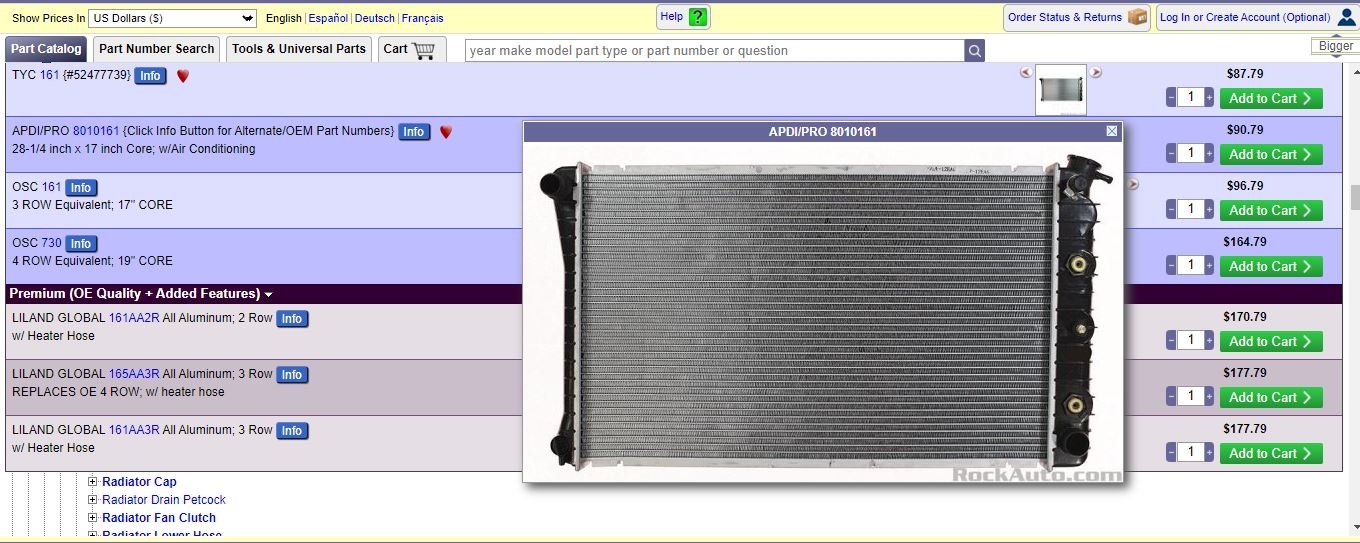Add the $164.79 OSC 730 to cart
The image size is (1360, 543).
point(1271,266)
